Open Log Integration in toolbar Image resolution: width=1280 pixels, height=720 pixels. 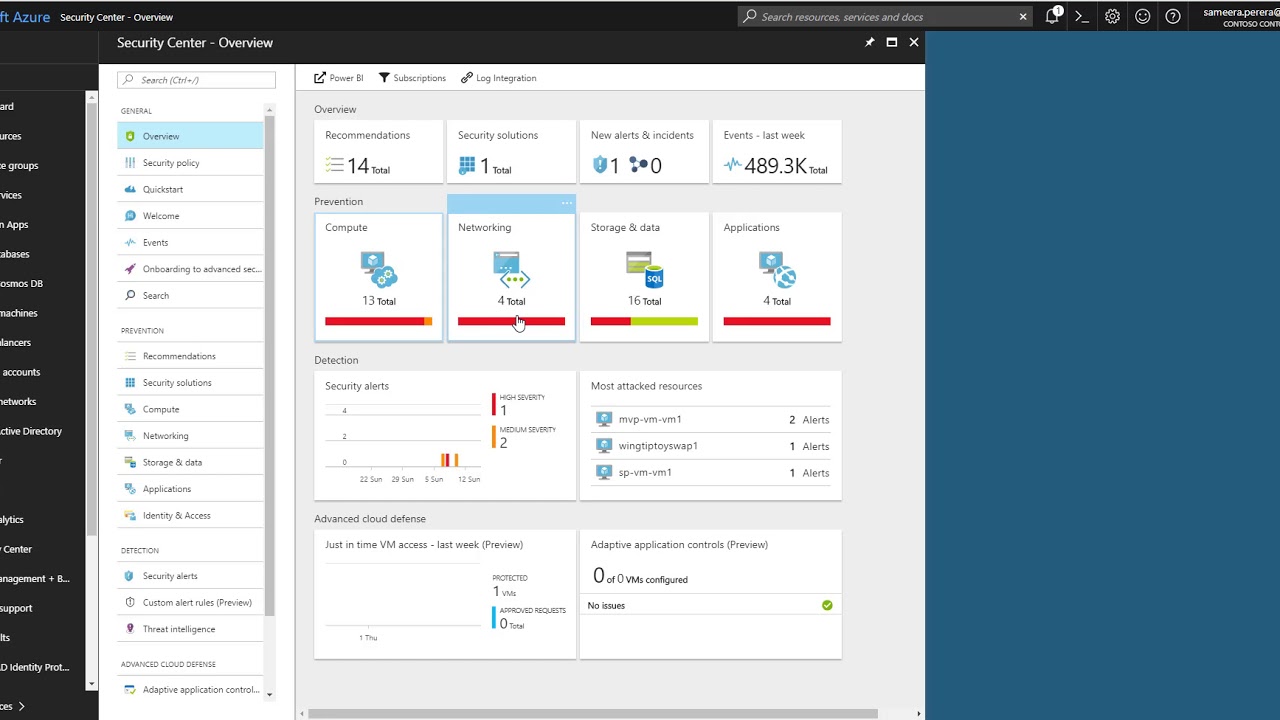click(x=498, y=78)
